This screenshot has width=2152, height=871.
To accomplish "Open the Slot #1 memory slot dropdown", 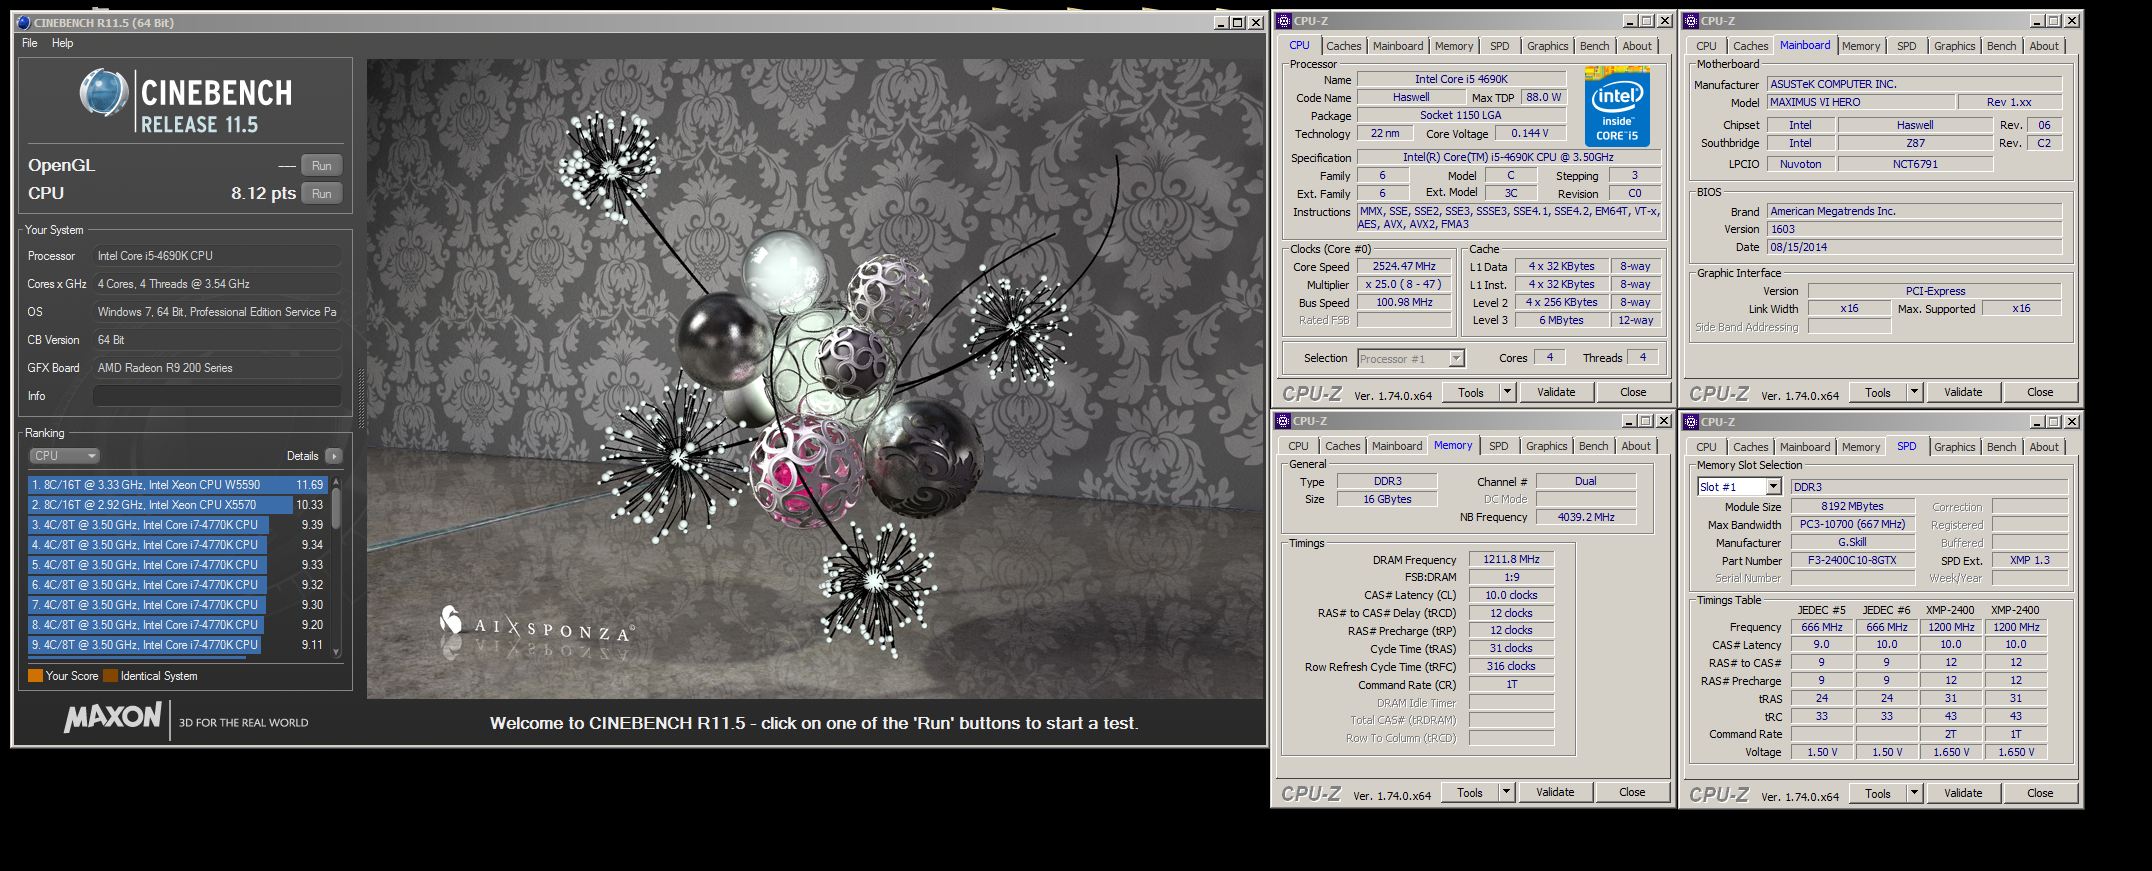I will tap(1739, 487).
